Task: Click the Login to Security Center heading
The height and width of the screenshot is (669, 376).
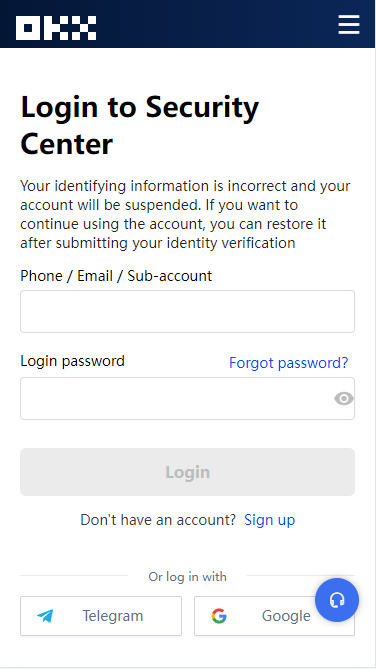Action: (x=140, y=125)
